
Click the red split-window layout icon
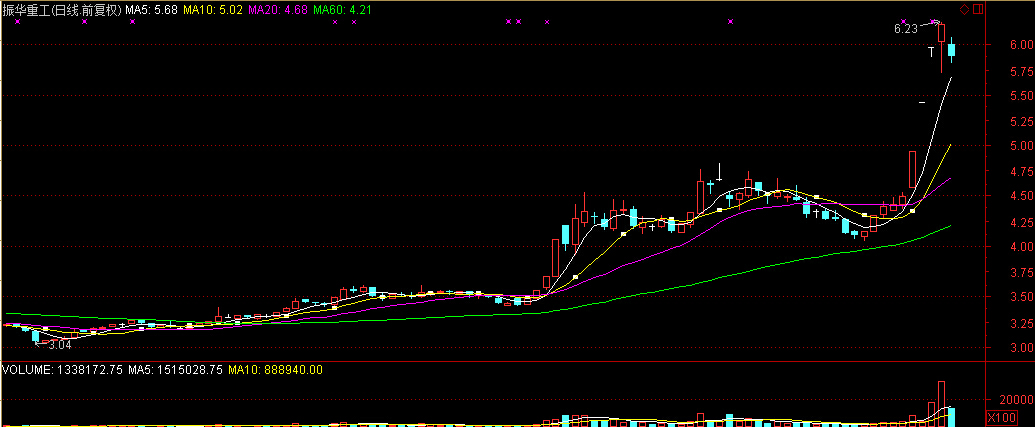[x=978, y=9]
